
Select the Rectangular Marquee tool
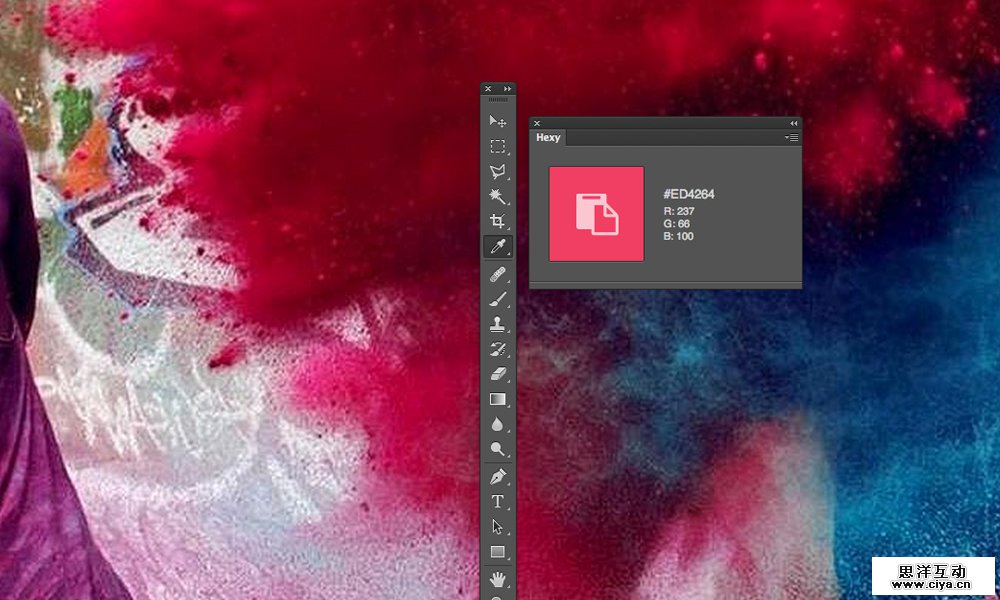[x=497, y=146]
